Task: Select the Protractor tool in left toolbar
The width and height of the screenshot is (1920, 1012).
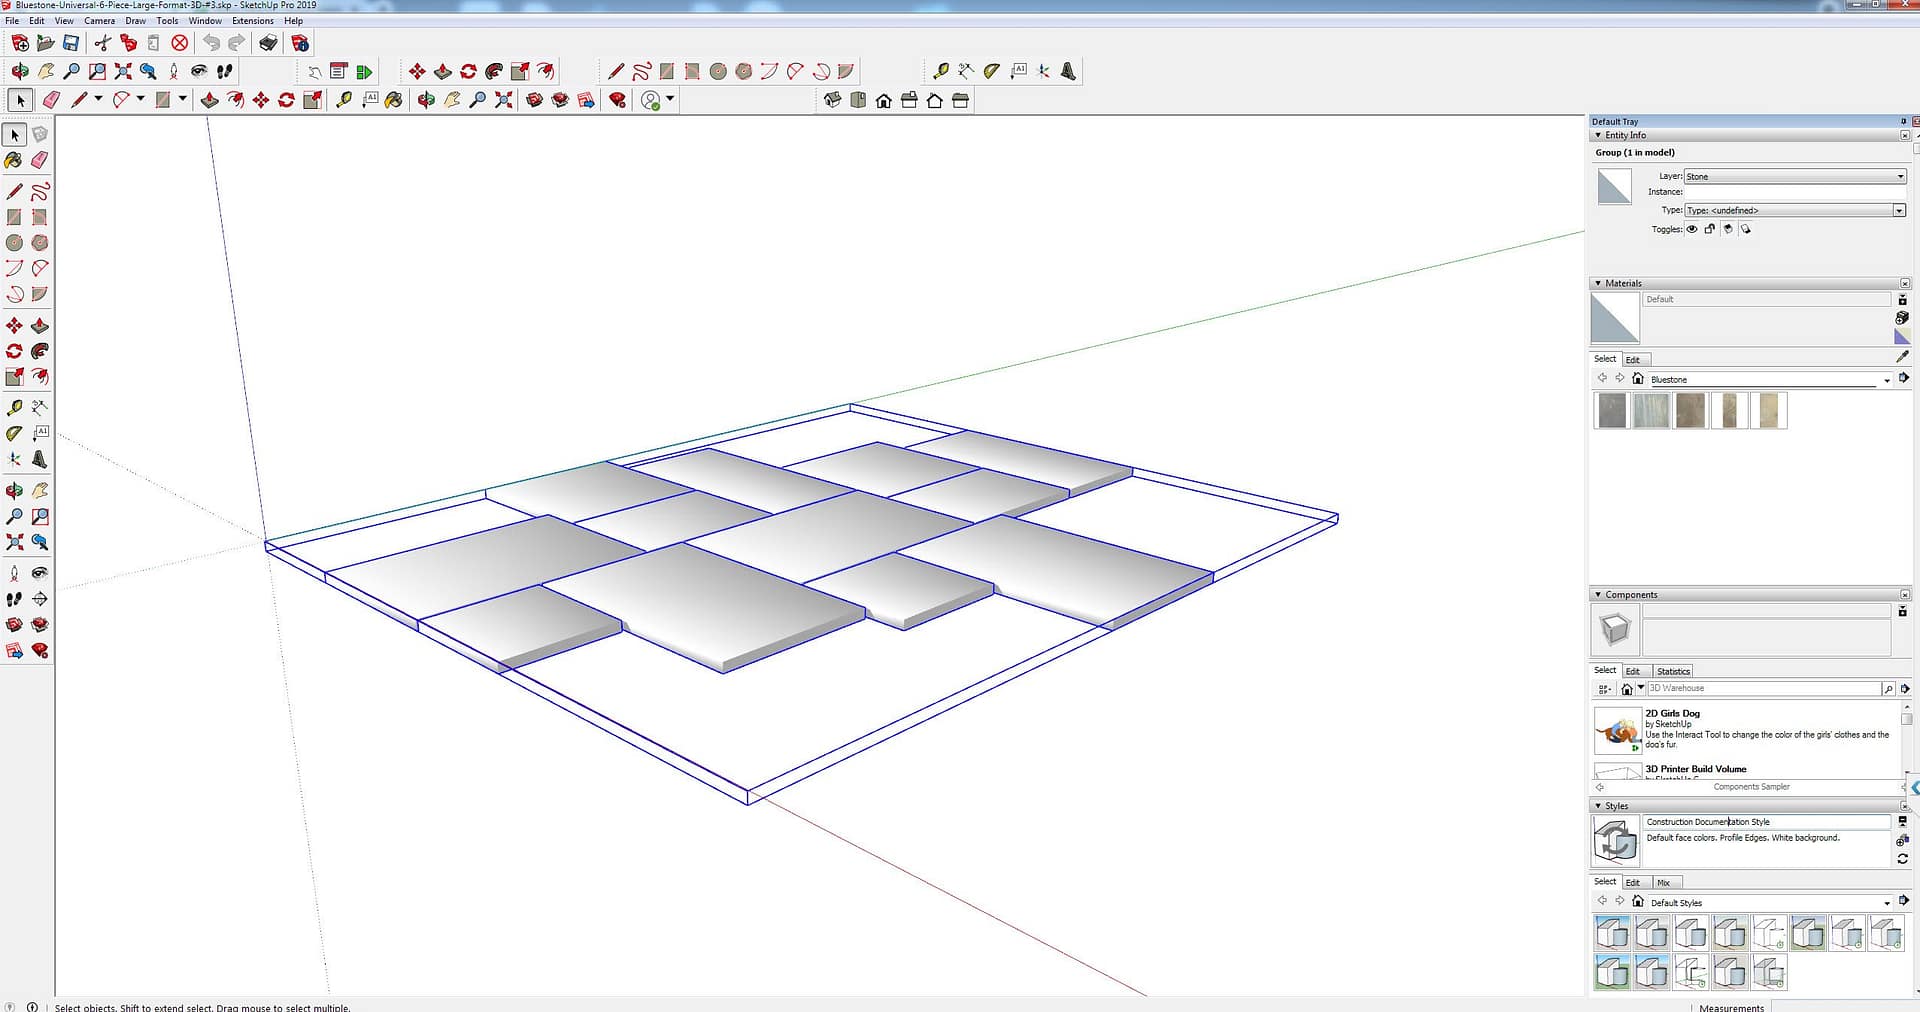Action: click(x=14, y=433)
